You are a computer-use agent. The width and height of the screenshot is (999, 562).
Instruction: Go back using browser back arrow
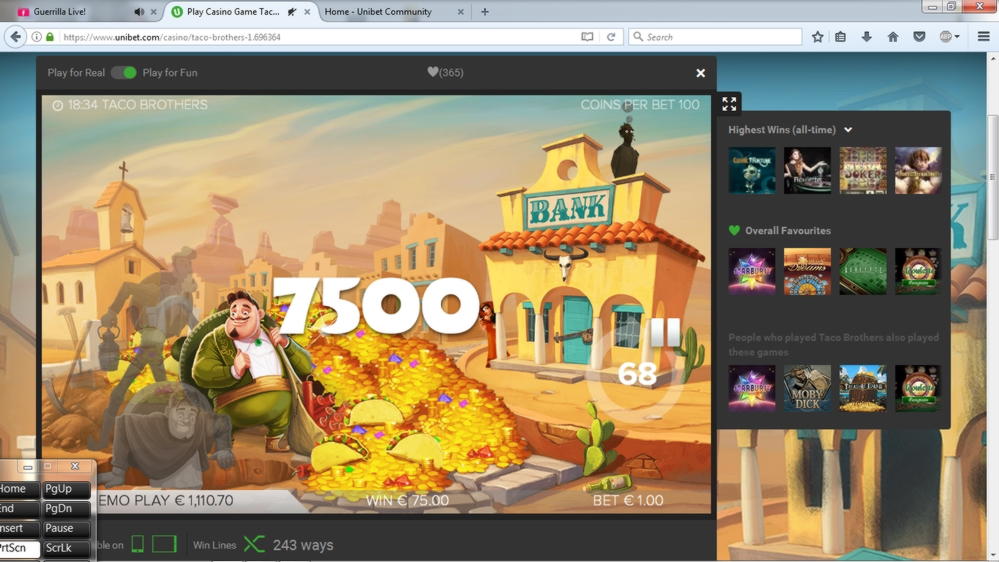point(15,37)
